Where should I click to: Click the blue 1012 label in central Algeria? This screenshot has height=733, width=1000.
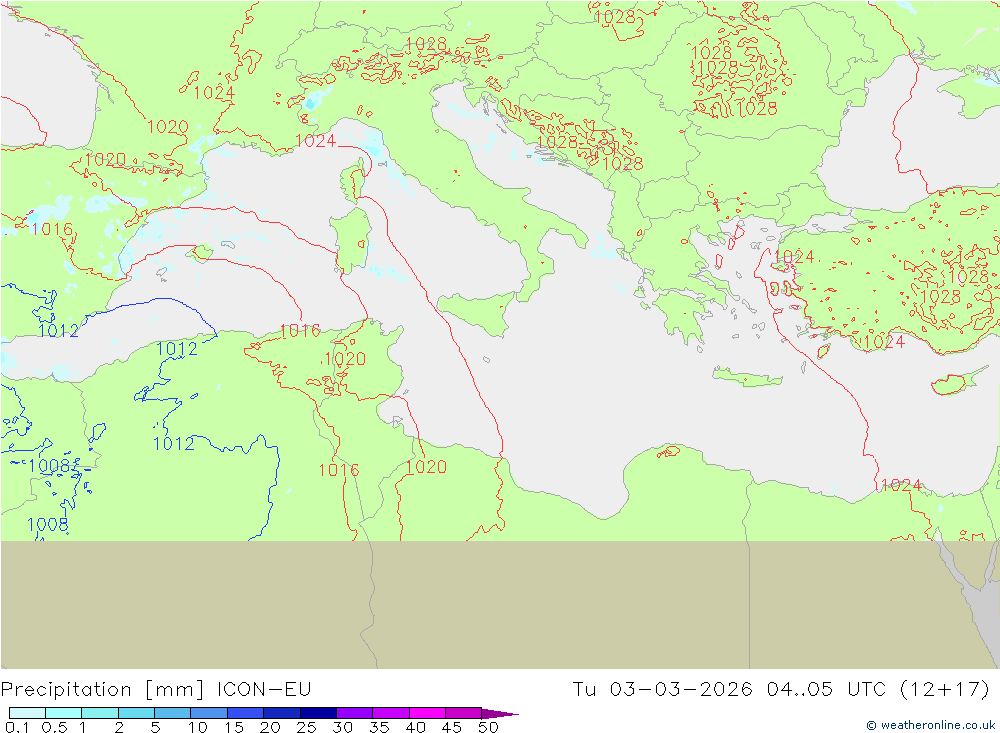click(174, 443)
